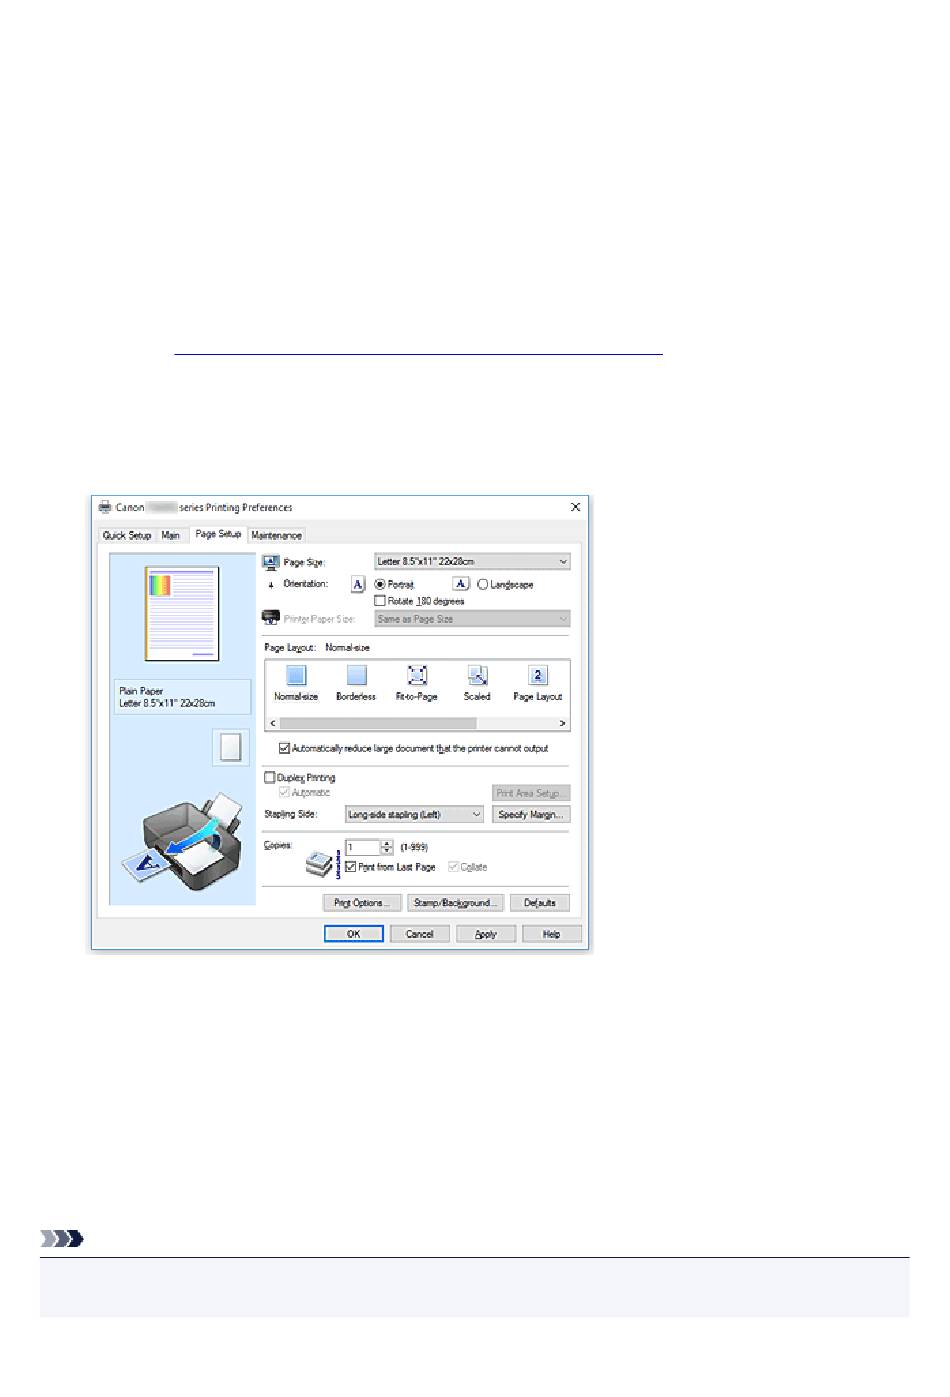Toggle the Automatic checkbox under Duplex Printing
Viewport: 950px width, 1397px height.
(x=284, y=792)
